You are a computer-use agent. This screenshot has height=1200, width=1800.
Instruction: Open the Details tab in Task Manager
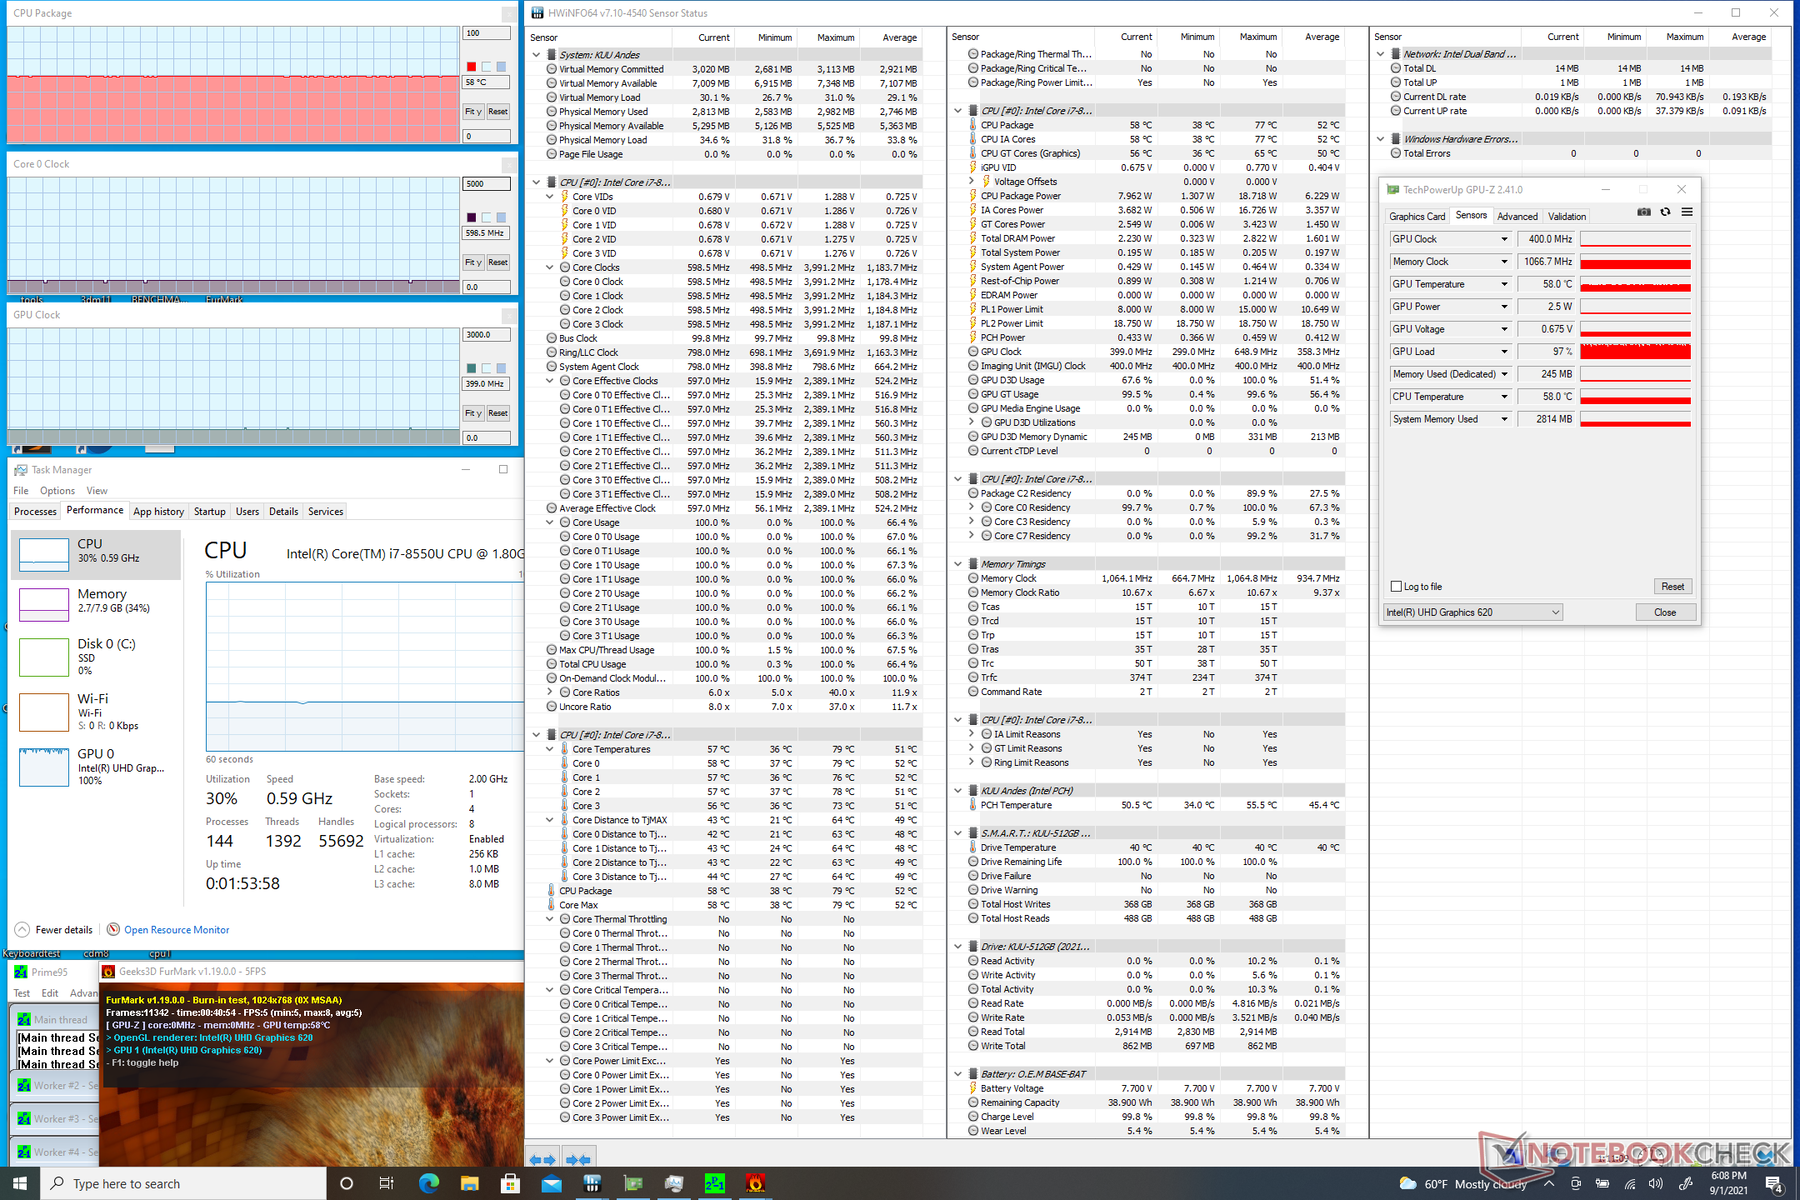pos(284,511)
